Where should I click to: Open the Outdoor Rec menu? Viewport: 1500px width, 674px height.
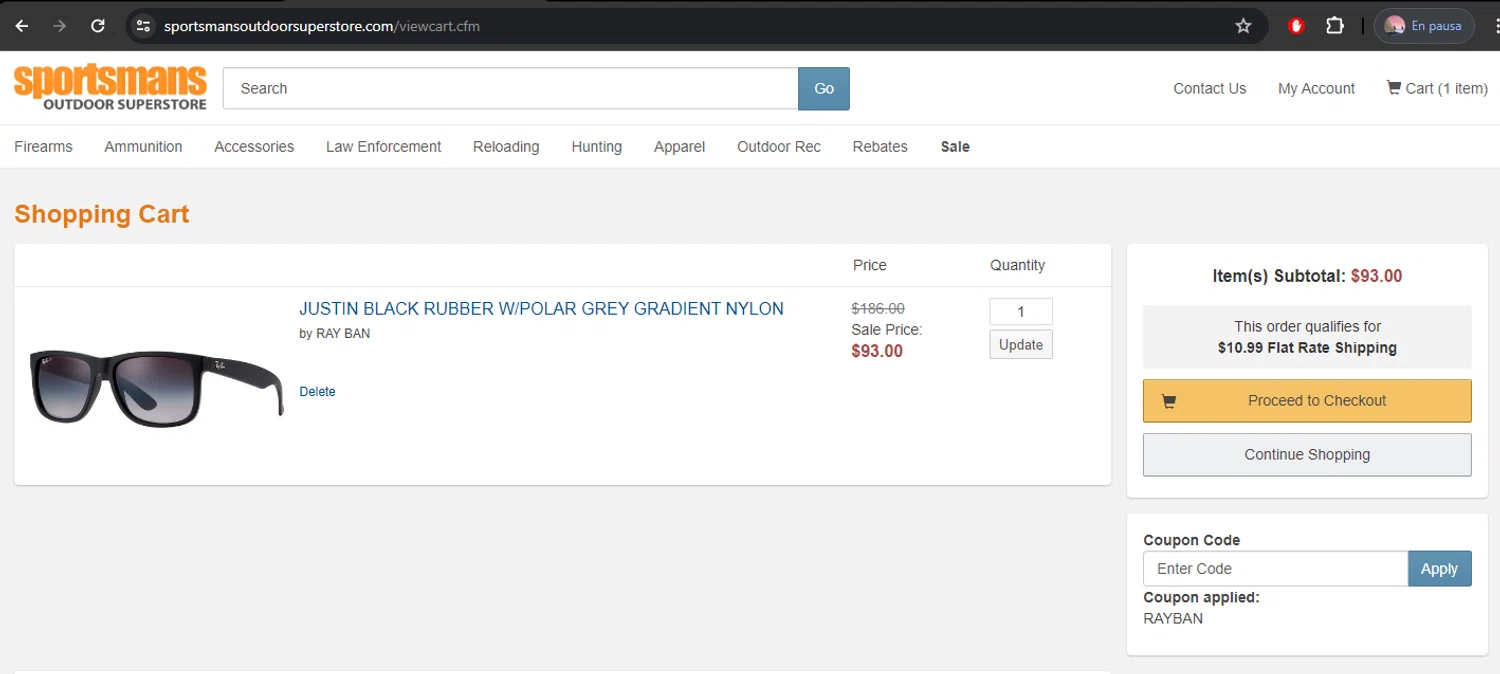[779, 146]
